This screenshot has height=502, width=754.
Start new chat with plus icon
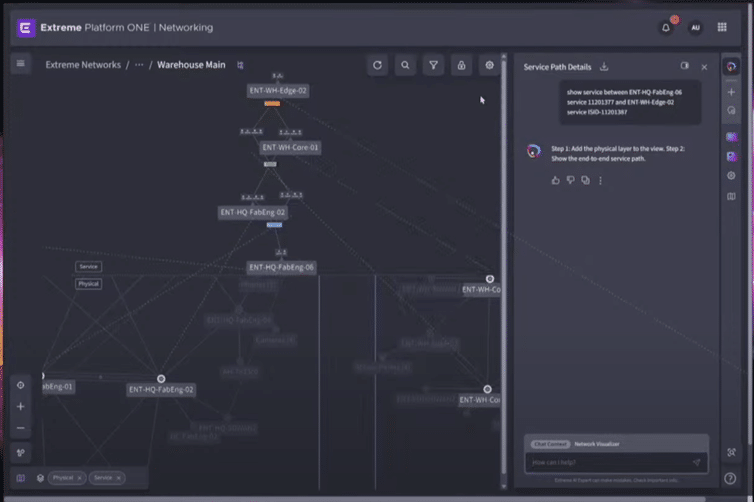[x=731, y=92]
